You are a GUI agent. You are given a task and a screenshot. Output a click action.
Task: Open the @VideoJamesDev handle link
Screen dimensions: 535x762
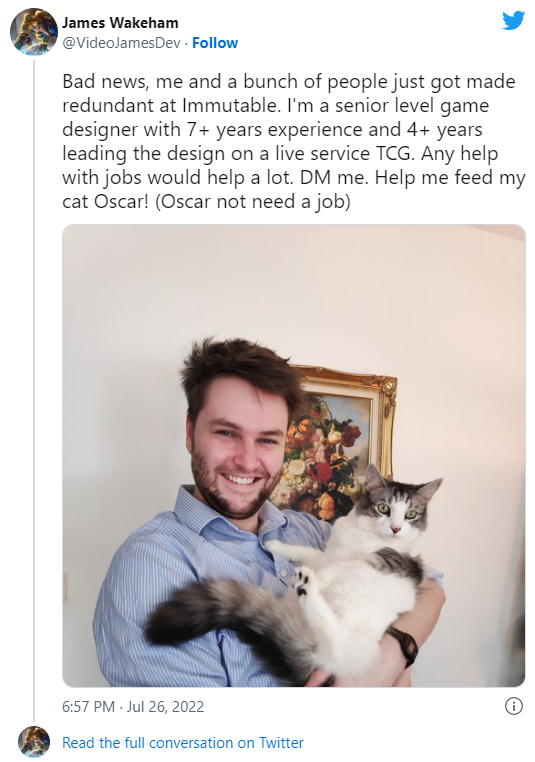tap(121, 43)
